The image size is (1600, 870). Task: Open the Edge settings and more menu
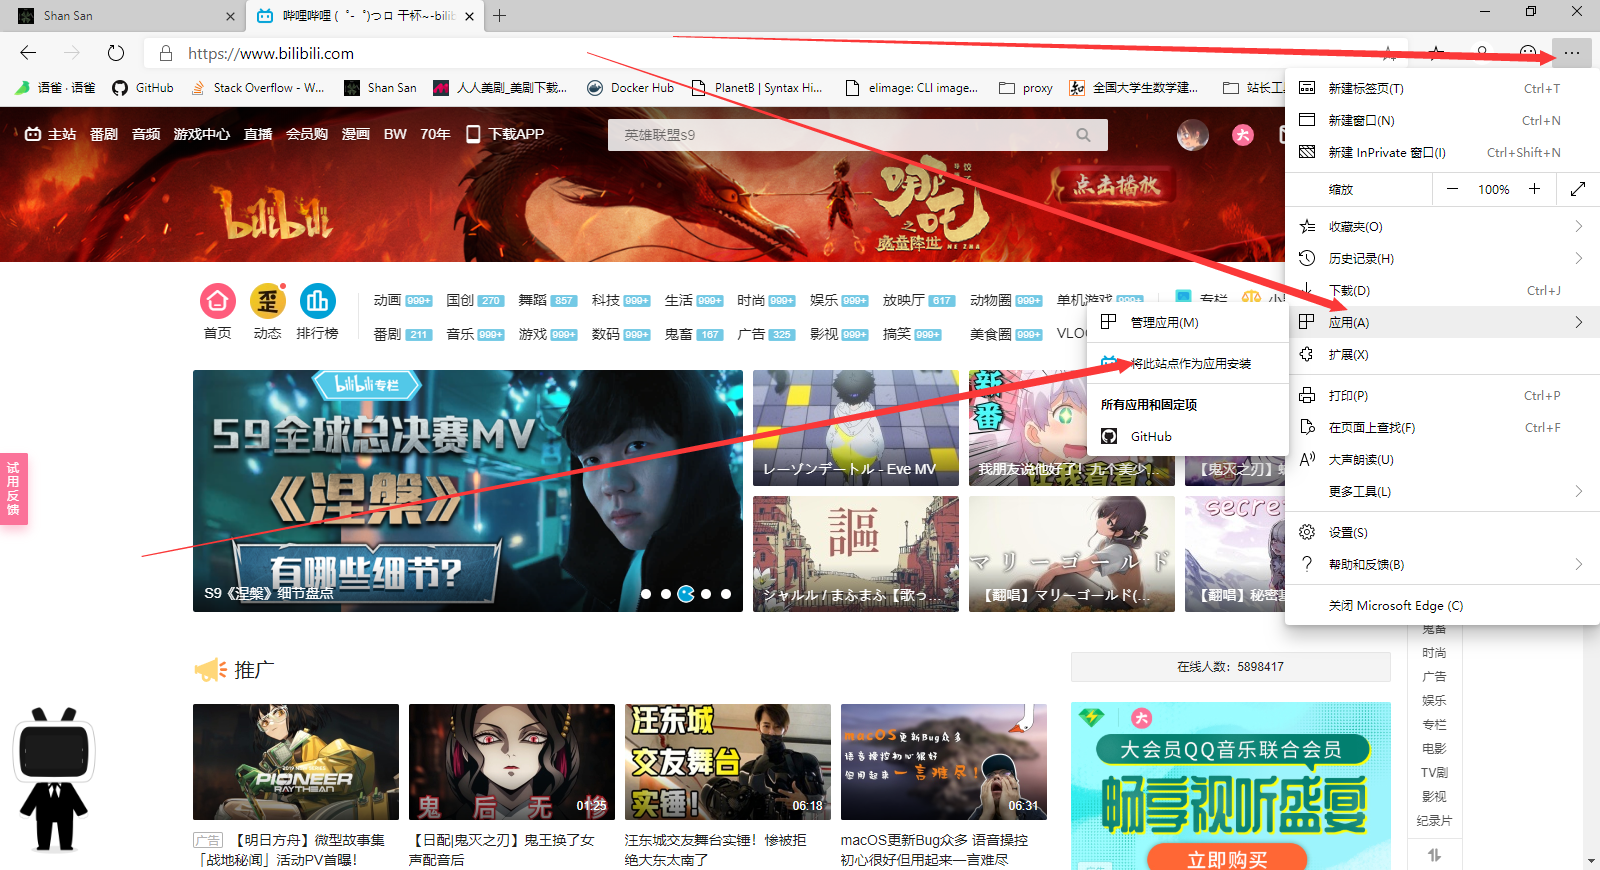[1572, 53]
